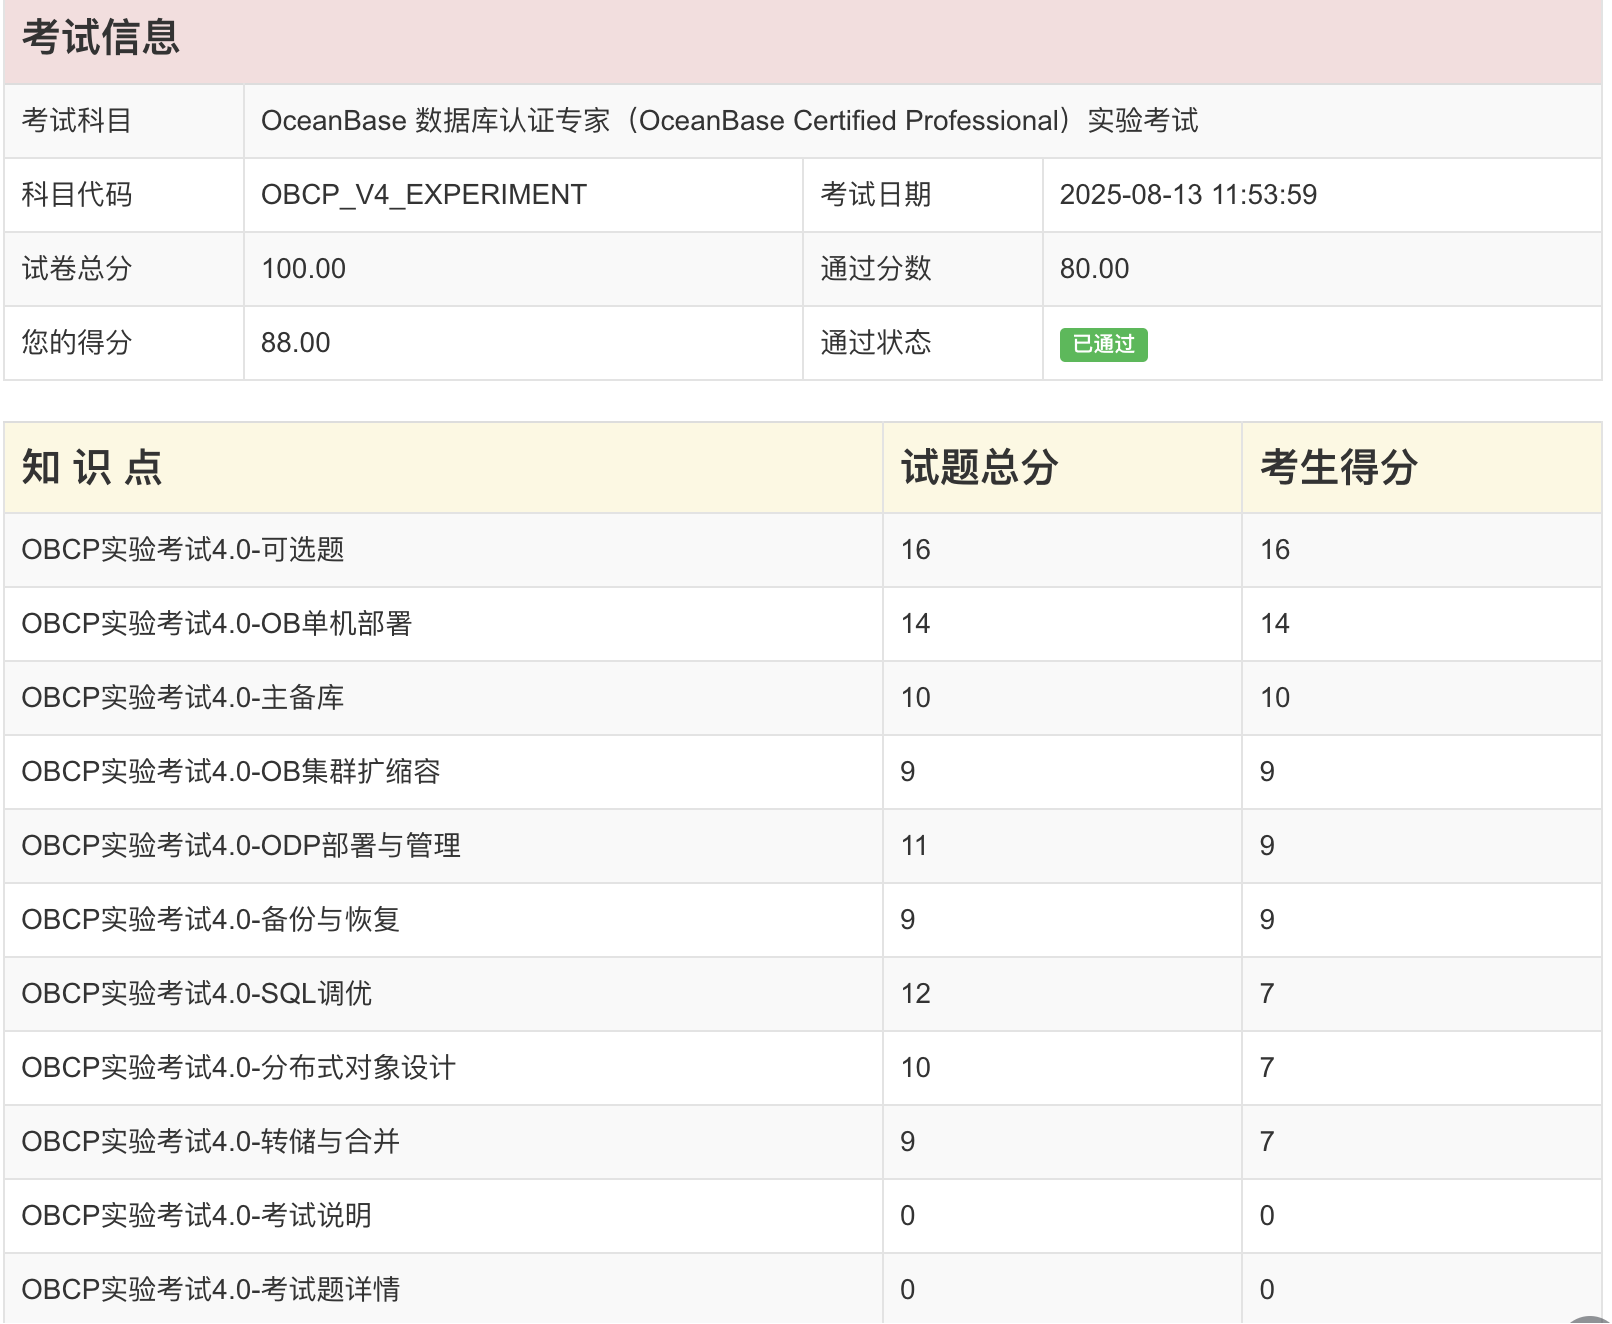Select the score value 88.00
Screen dimensions: 1612x1324
point(296,343)
